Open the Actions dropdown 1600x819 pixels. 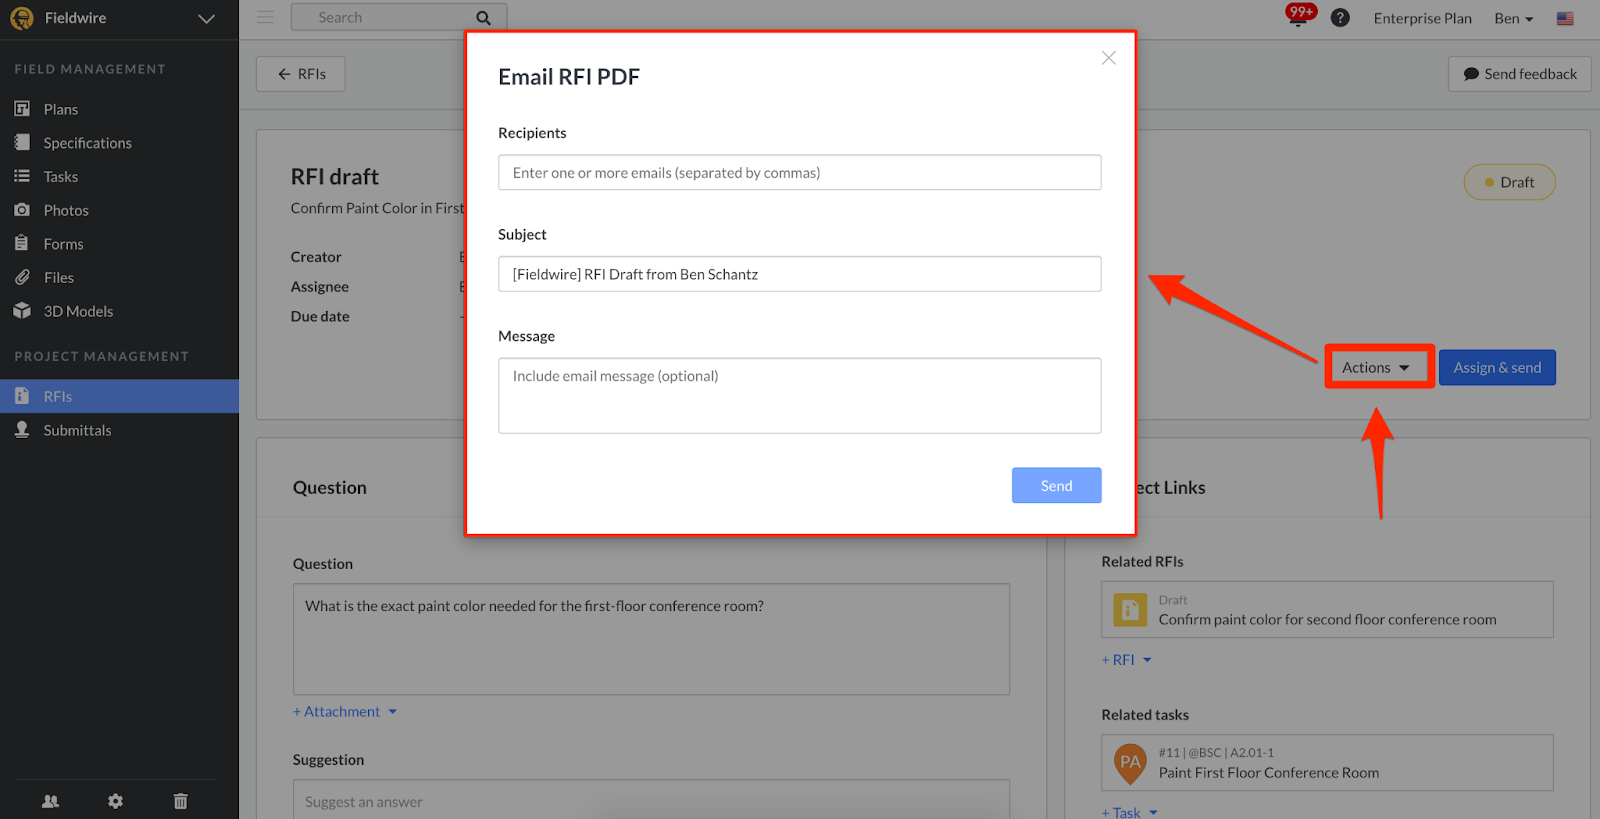click(1378, 367)
